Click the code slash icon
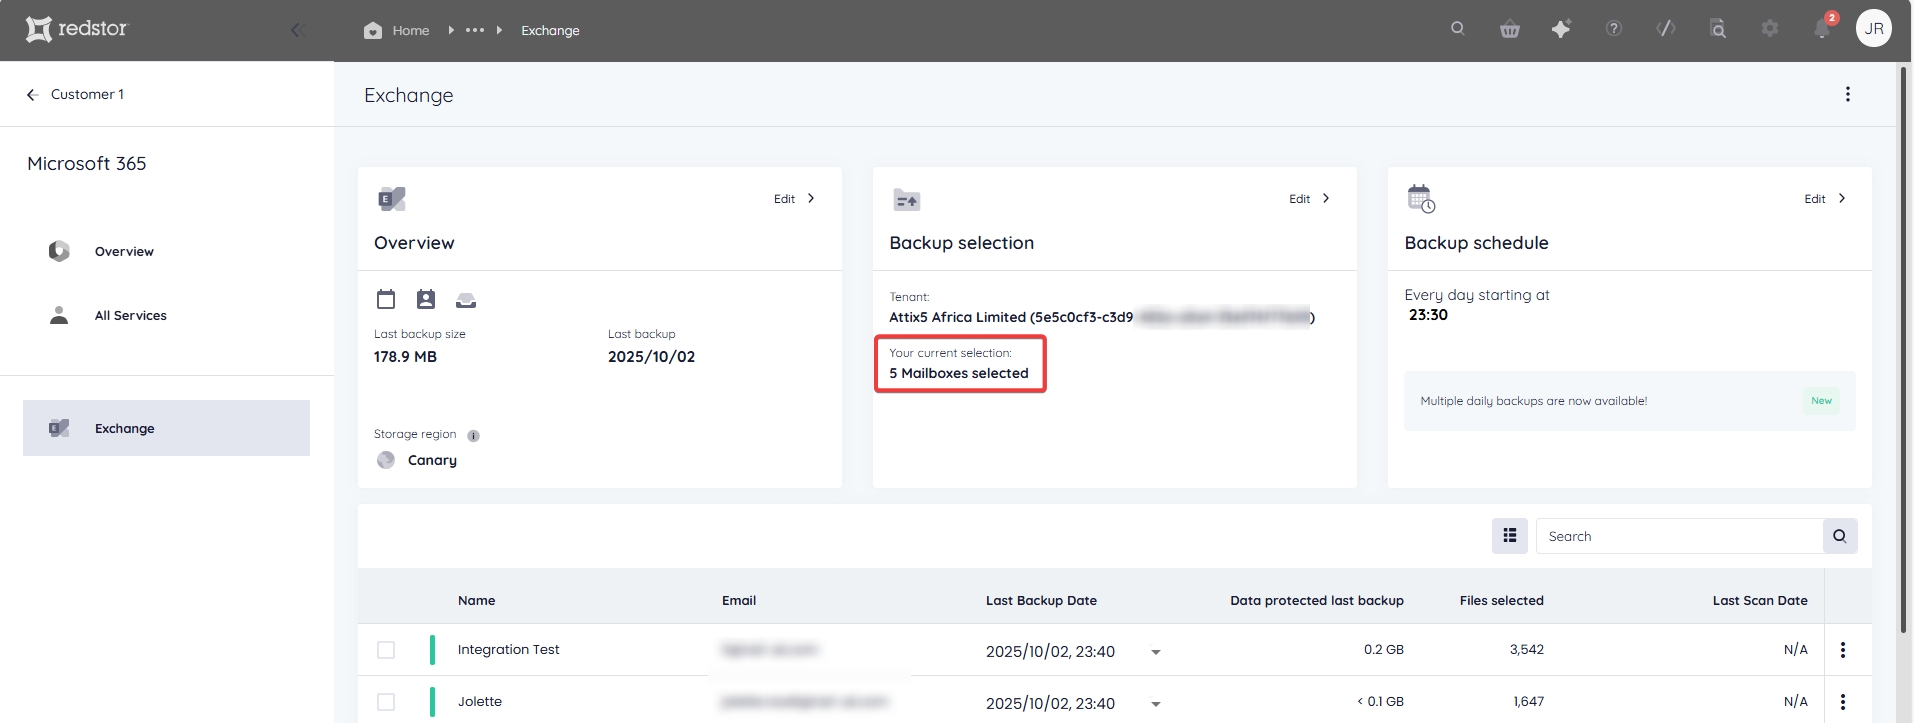 pos(1666,28)
